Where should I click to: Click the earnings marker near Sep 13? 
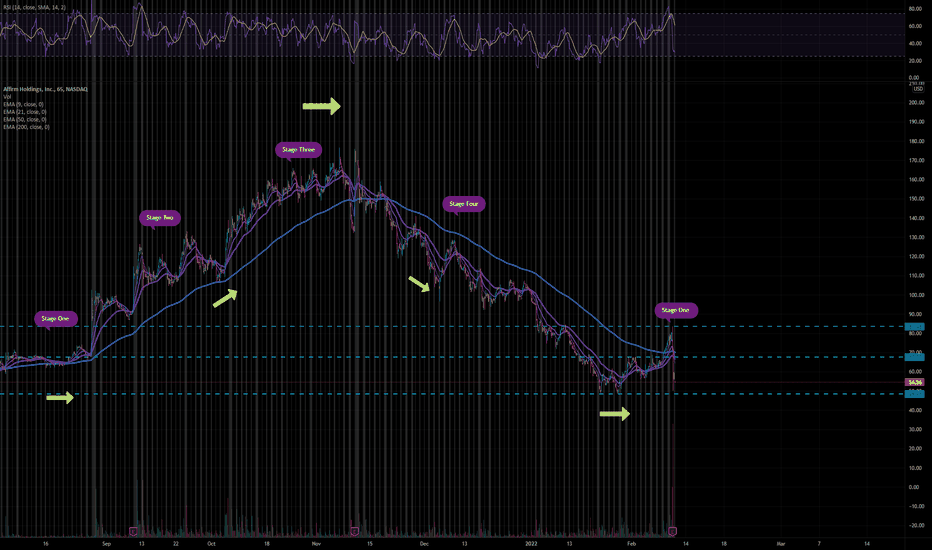(x=133, y=530)
